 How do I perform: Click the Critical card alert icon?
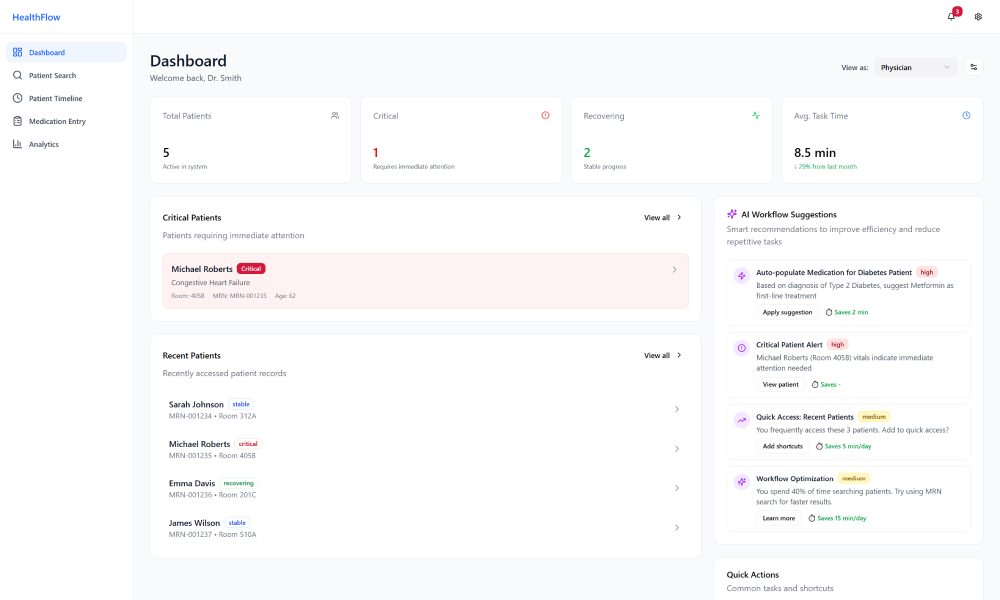point(545,115)
